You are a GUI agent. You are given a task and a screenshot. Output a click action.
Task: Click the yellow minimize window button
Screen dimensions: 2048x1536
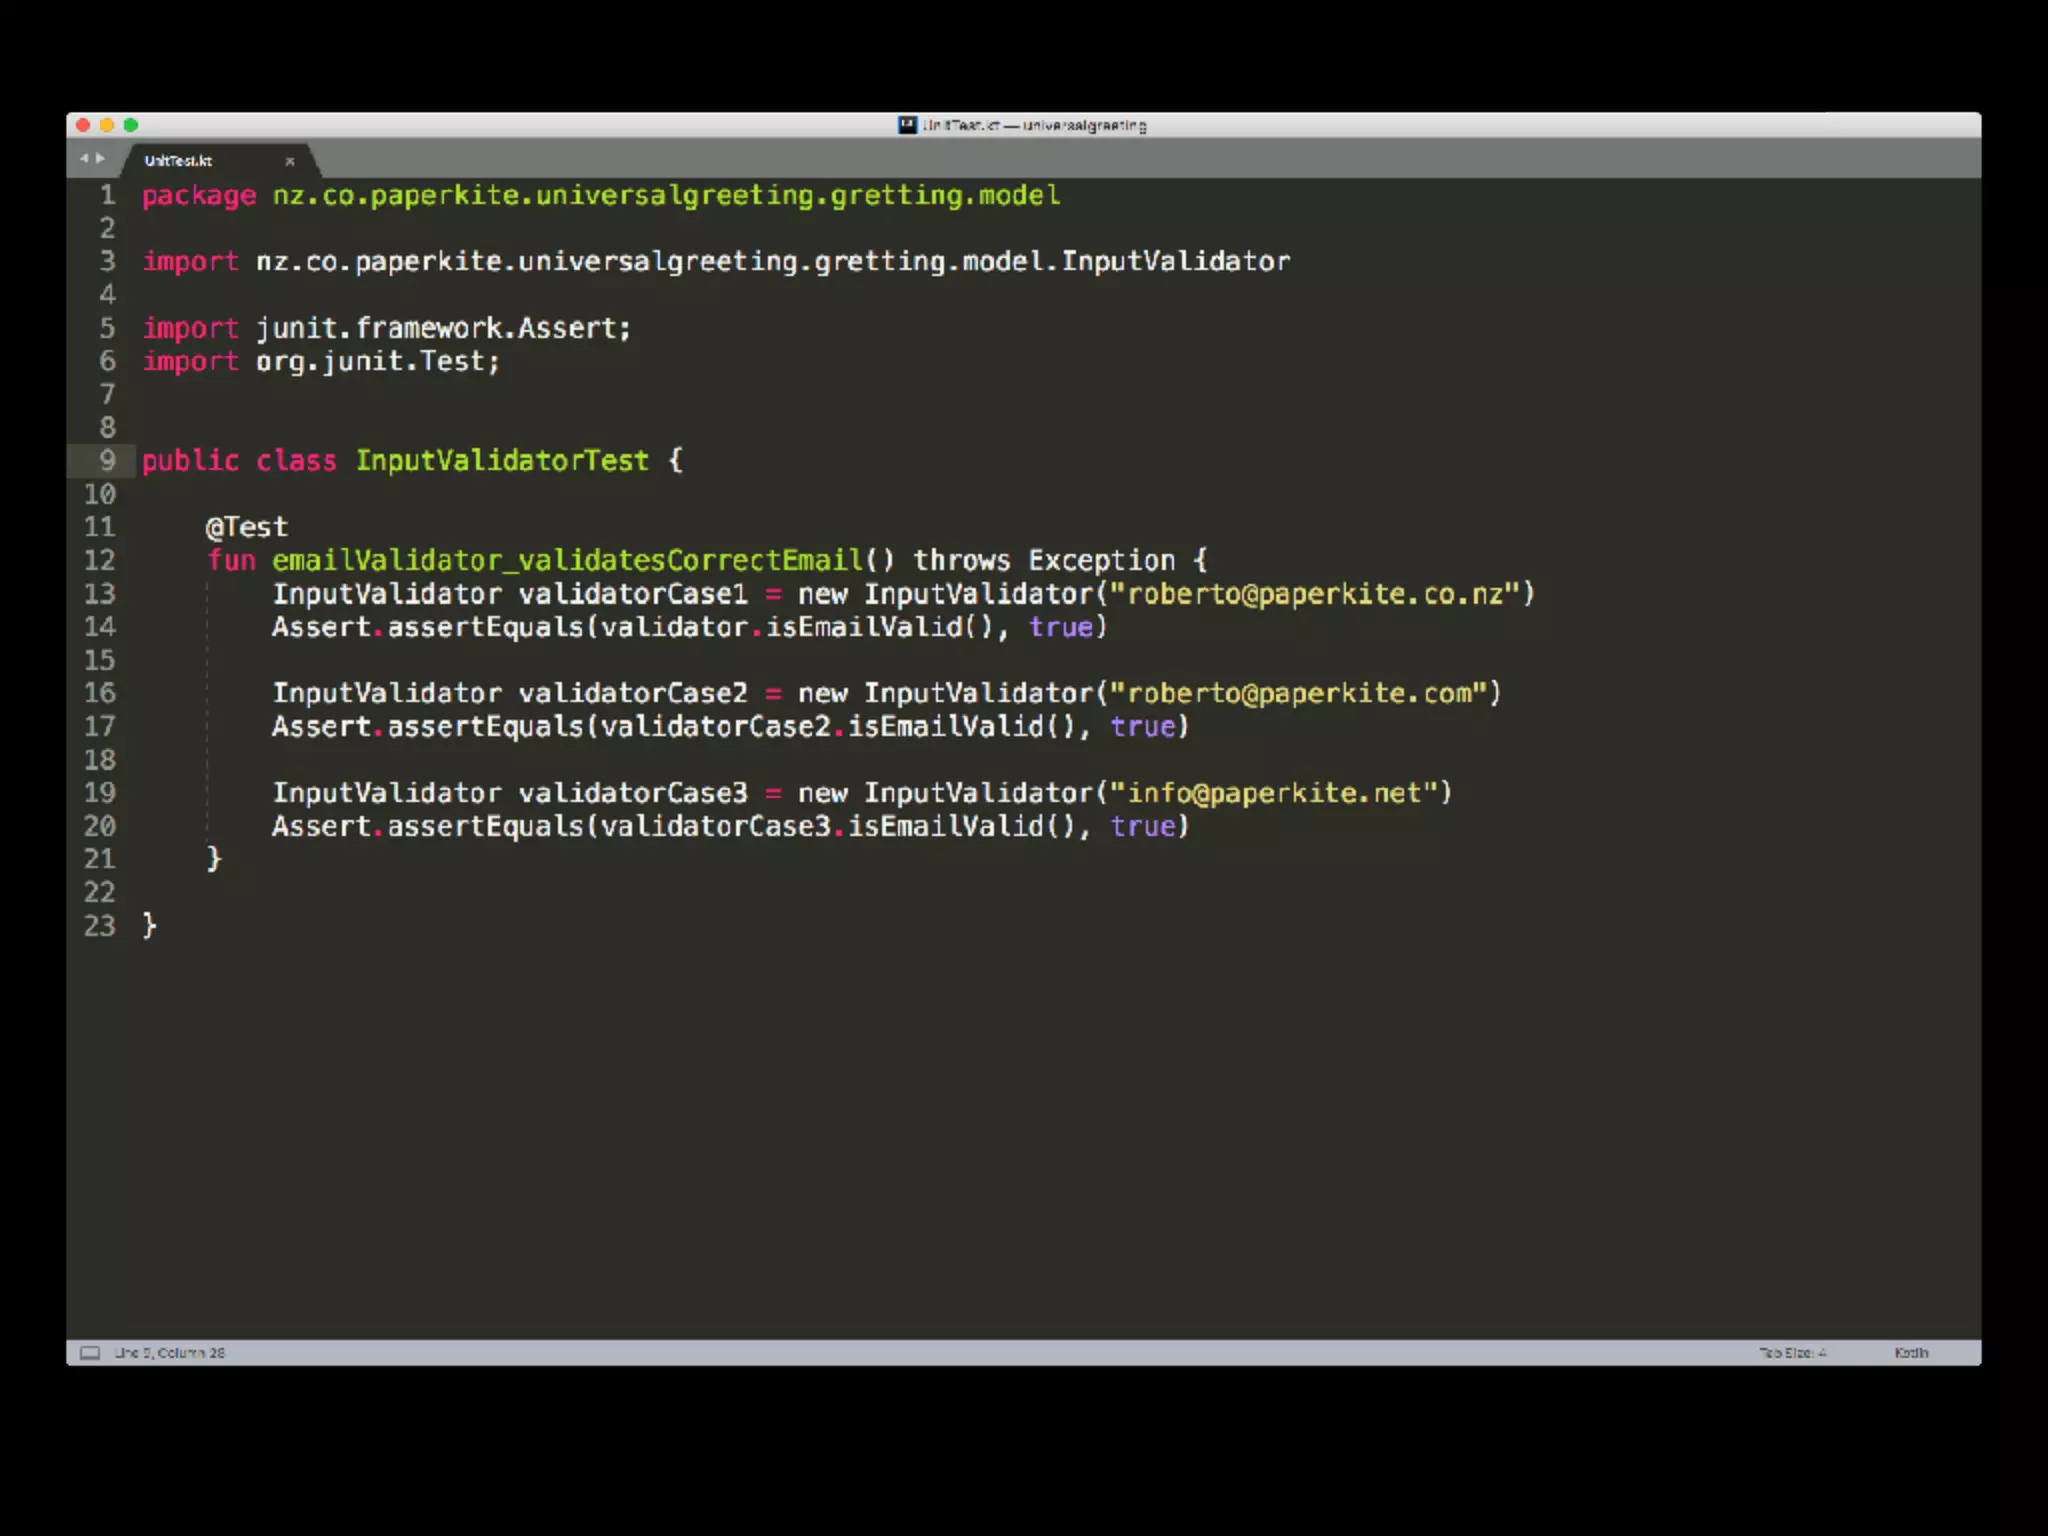click(x=107, y=125)
